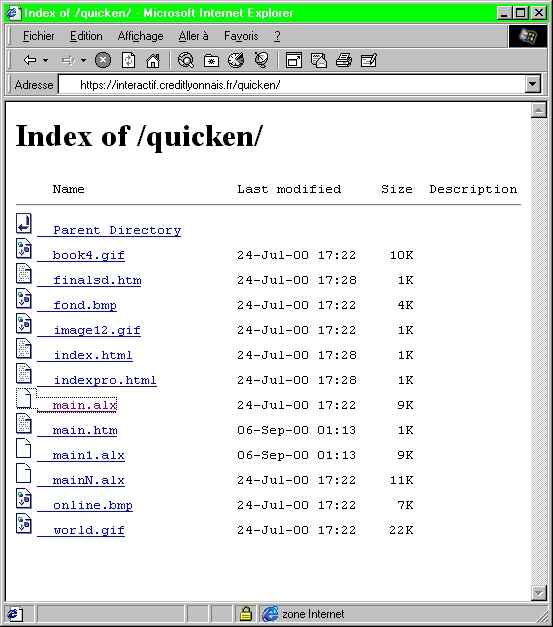Open the Search toolbar icon
Viewport: 553px width, 627px height.
[186, 60]
